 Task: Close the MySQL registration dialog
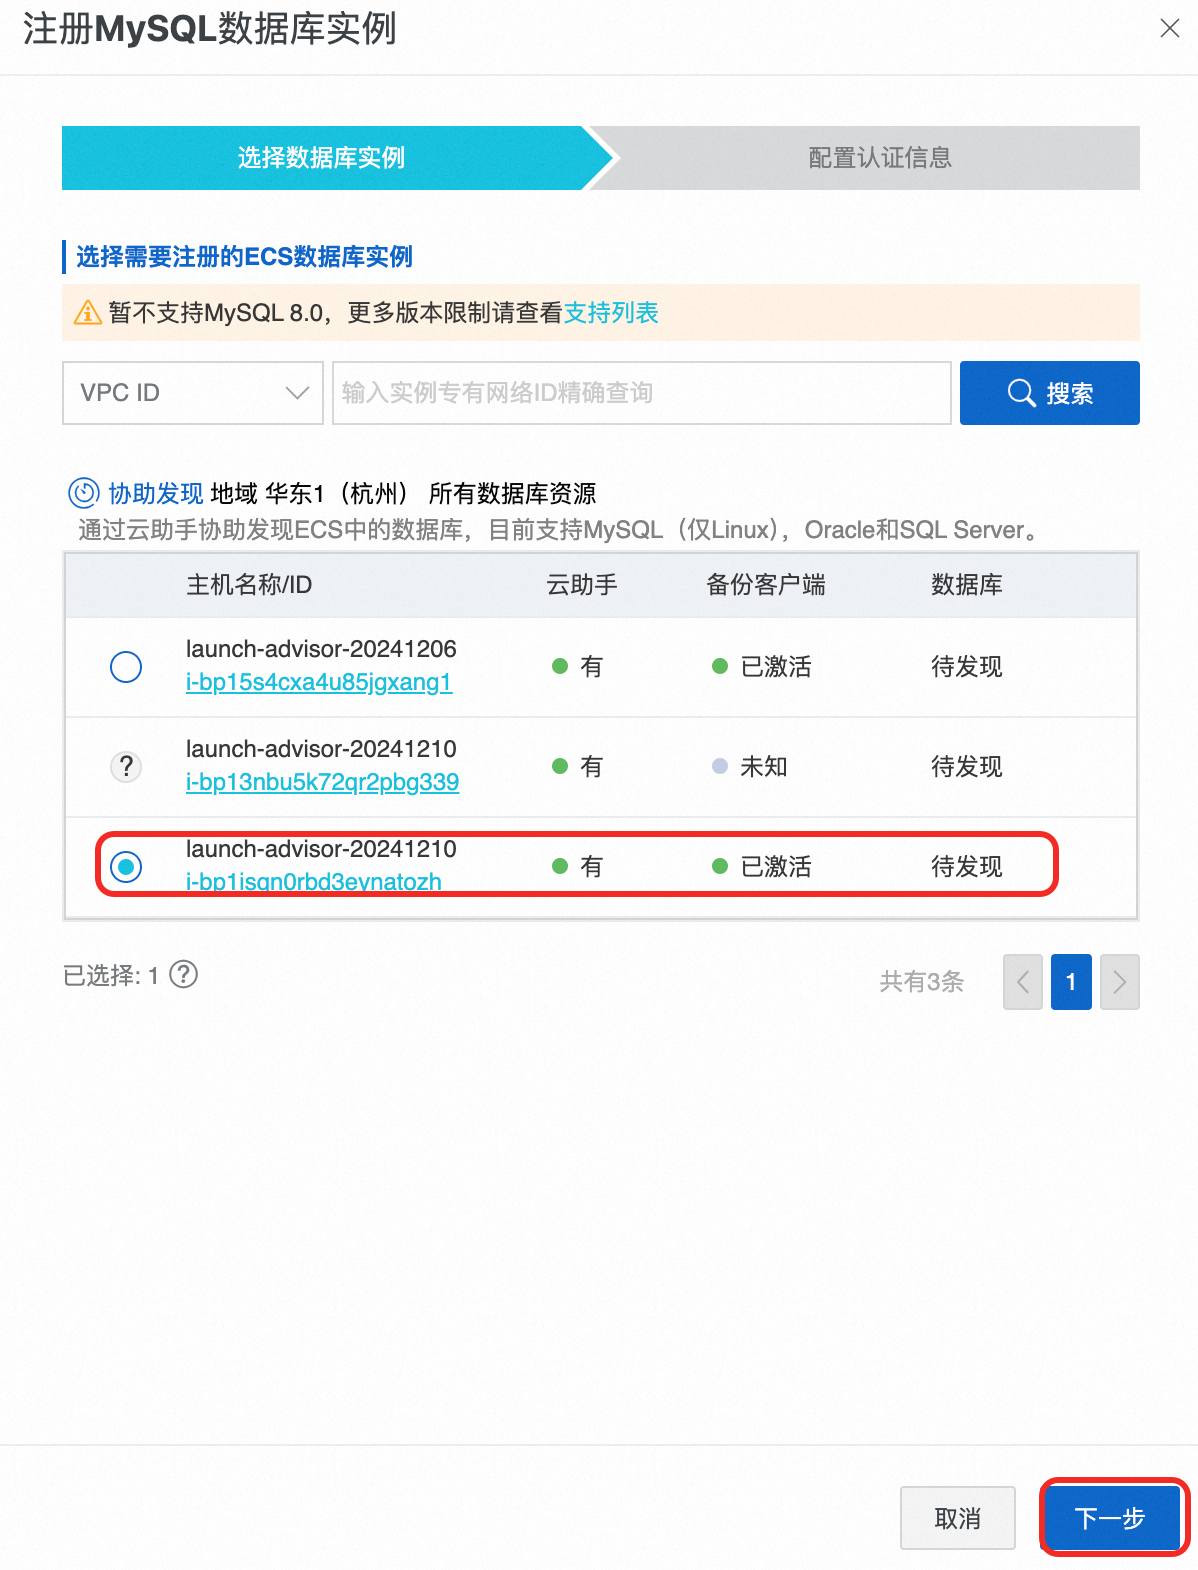tap(1169, 29)
